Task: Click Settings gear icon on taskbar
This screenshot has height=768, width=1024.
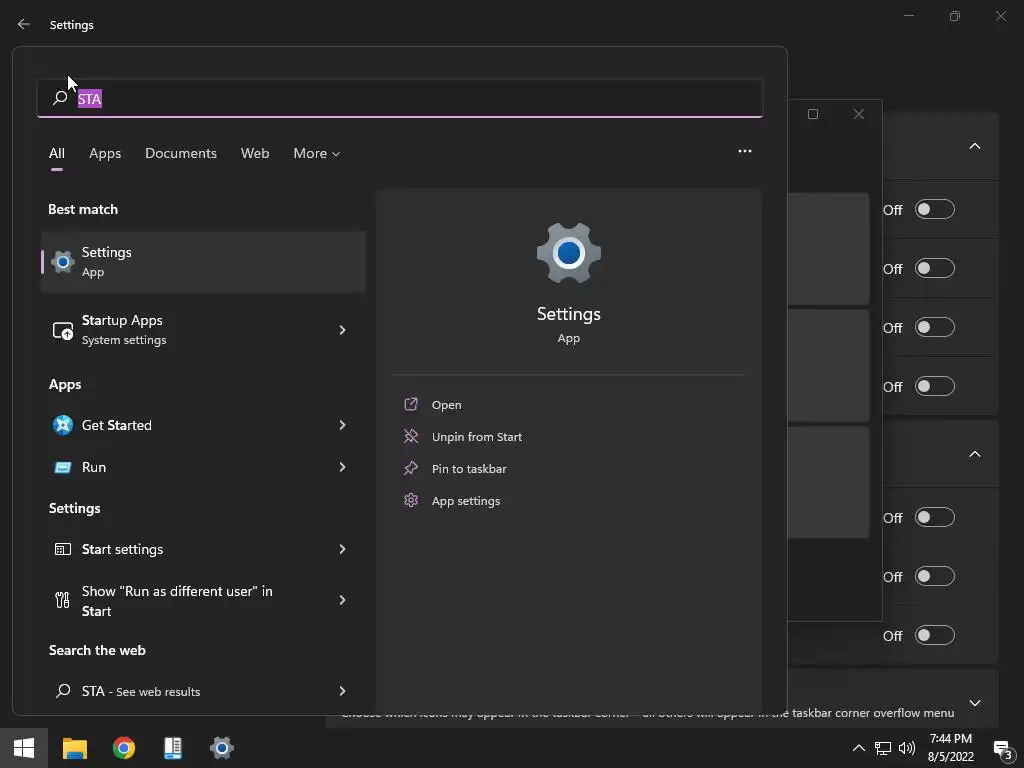Action: pos(221,748)
